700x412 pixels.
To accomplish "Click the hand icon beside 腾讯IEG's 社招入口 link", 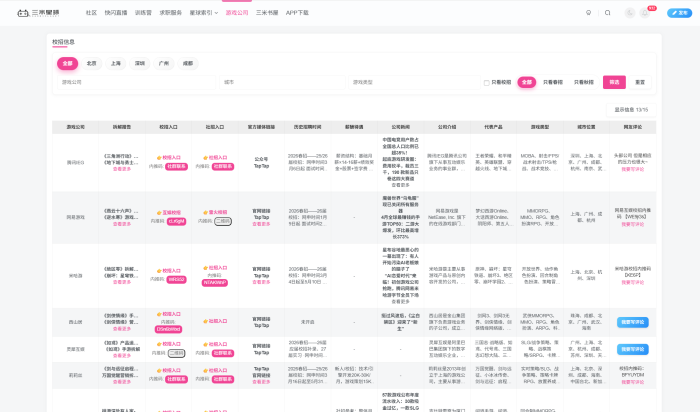I will pyautogui.click(x=205, y=158).
